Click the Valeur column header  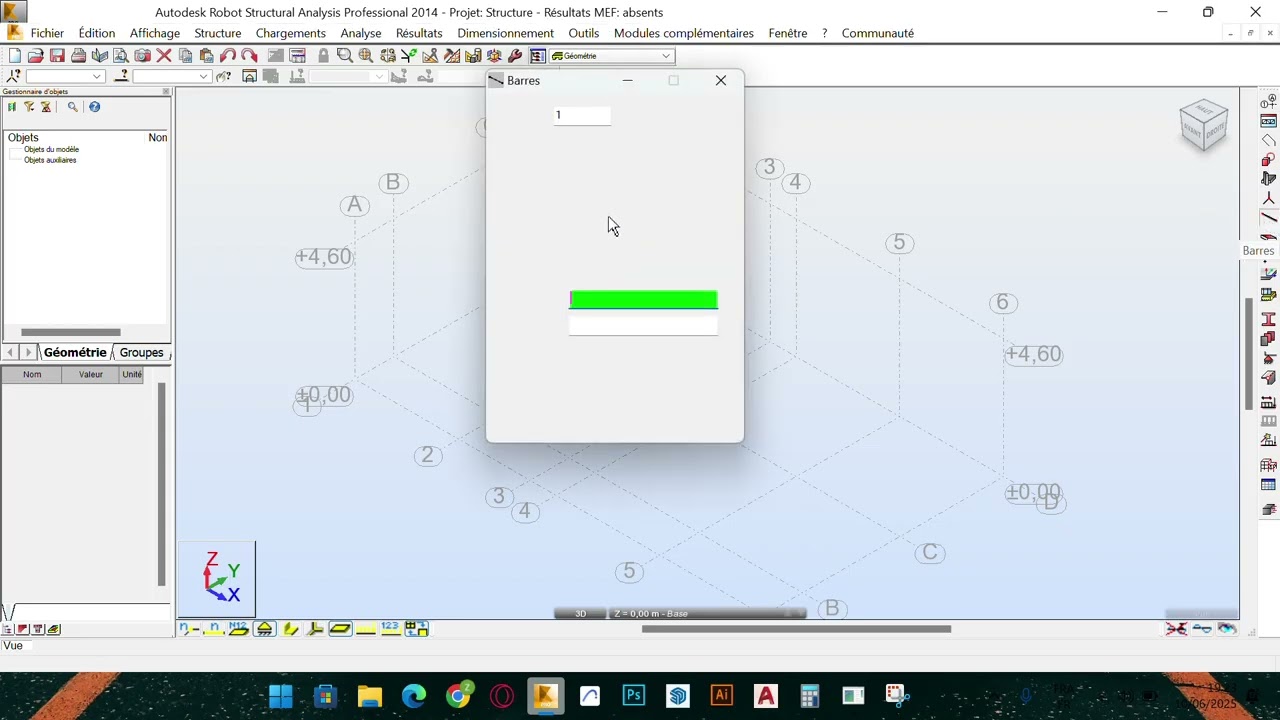click(x=91, y=374)
